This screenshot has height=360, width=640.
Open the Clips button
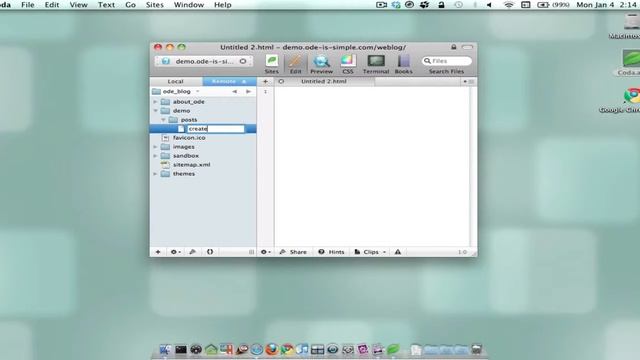pyautogui.click(x=370, y=252)
